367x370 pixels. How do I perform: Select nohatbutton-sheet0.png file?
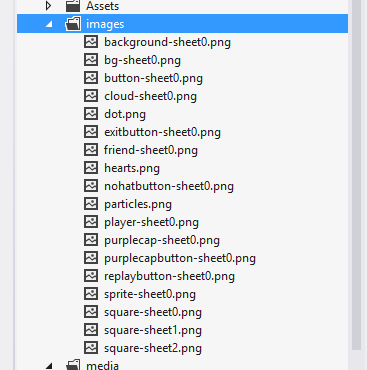169,186
